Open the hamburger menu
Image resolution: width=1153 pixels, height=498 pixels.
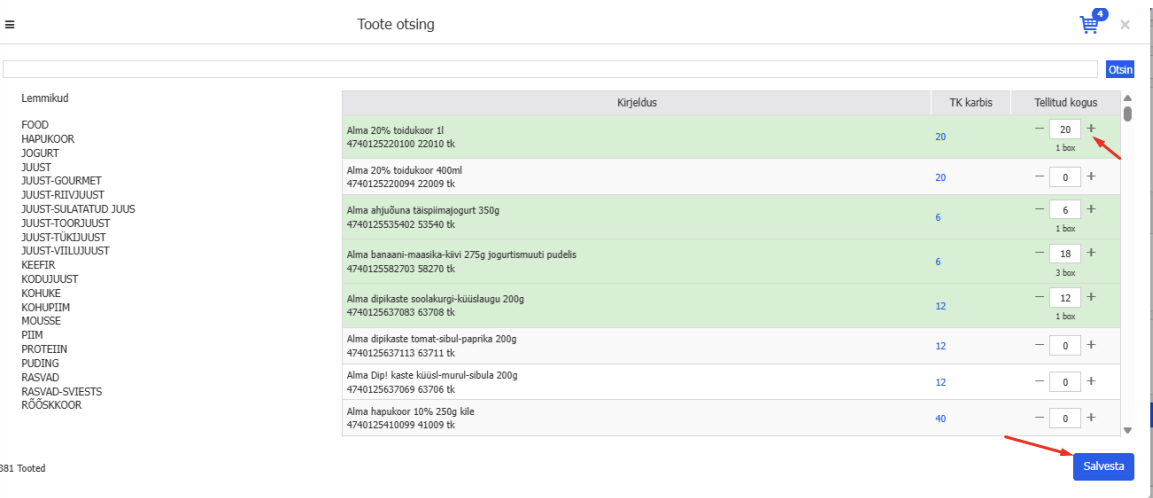pos(10,24)
